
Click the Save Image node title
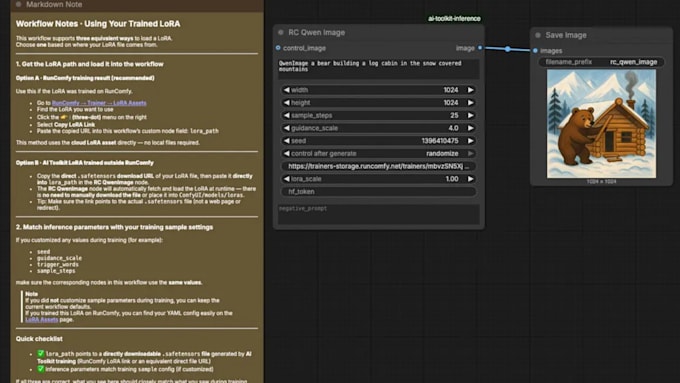coord(566,35)
